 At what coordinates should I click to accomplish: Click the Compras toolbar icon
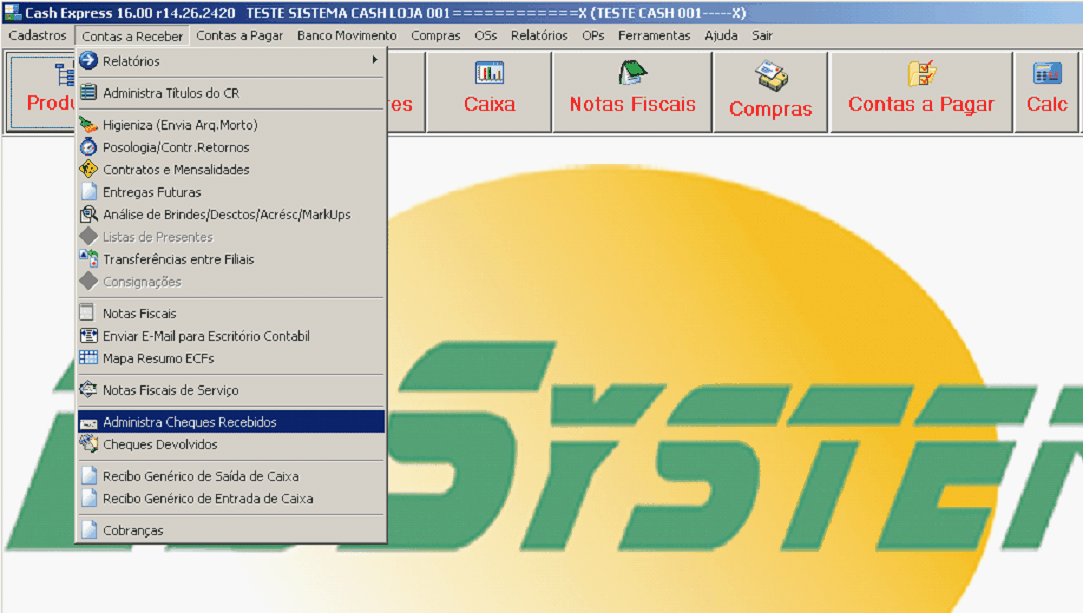[x=770, y=76]
